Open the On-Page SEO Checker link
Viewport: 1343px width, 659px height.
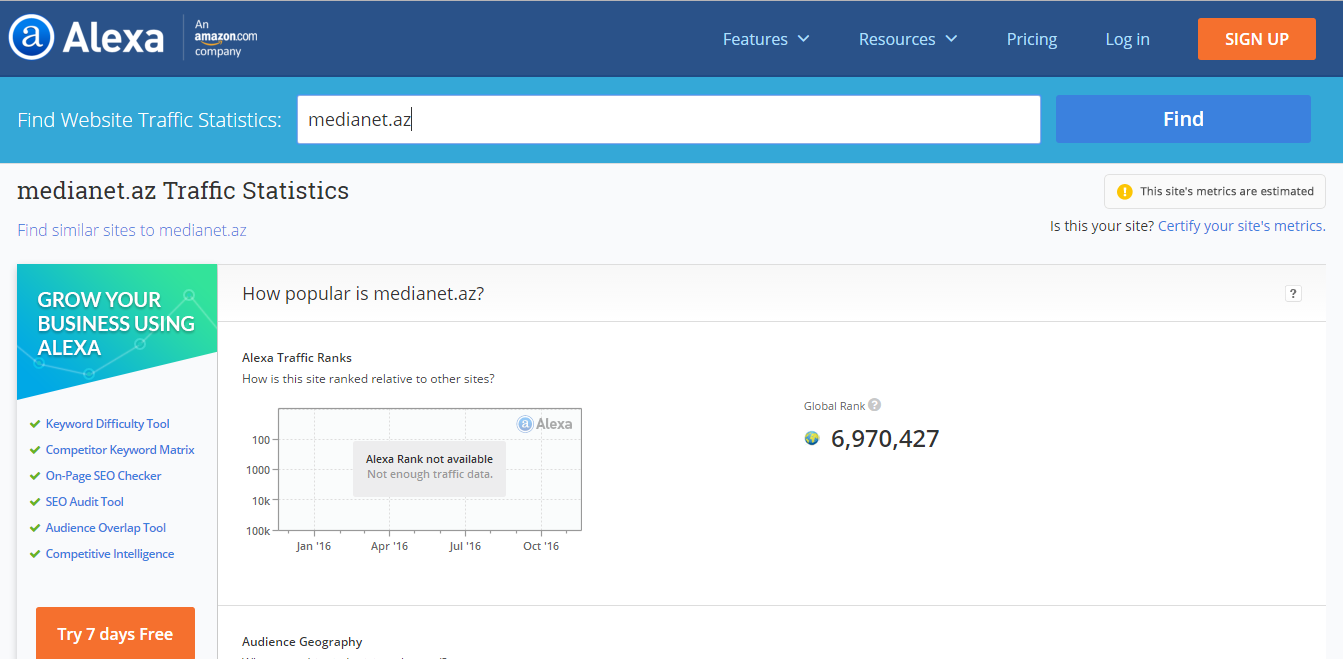click(x=103, y=476)
